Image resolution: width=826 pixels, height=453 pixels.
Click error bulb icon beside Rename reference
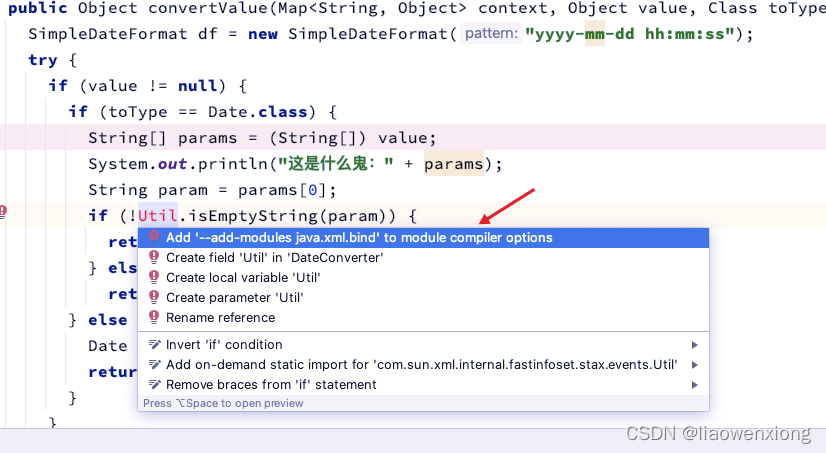click(x=154, y=317)
